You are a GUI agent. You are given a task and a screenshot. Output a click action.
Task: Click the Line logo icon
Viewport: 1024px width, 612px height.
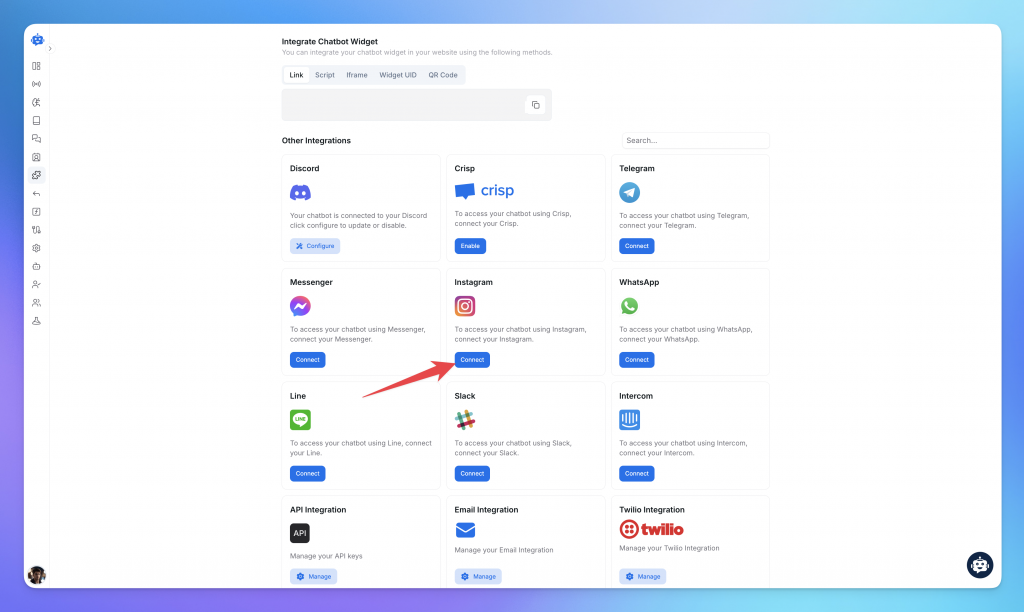[300, 420]
